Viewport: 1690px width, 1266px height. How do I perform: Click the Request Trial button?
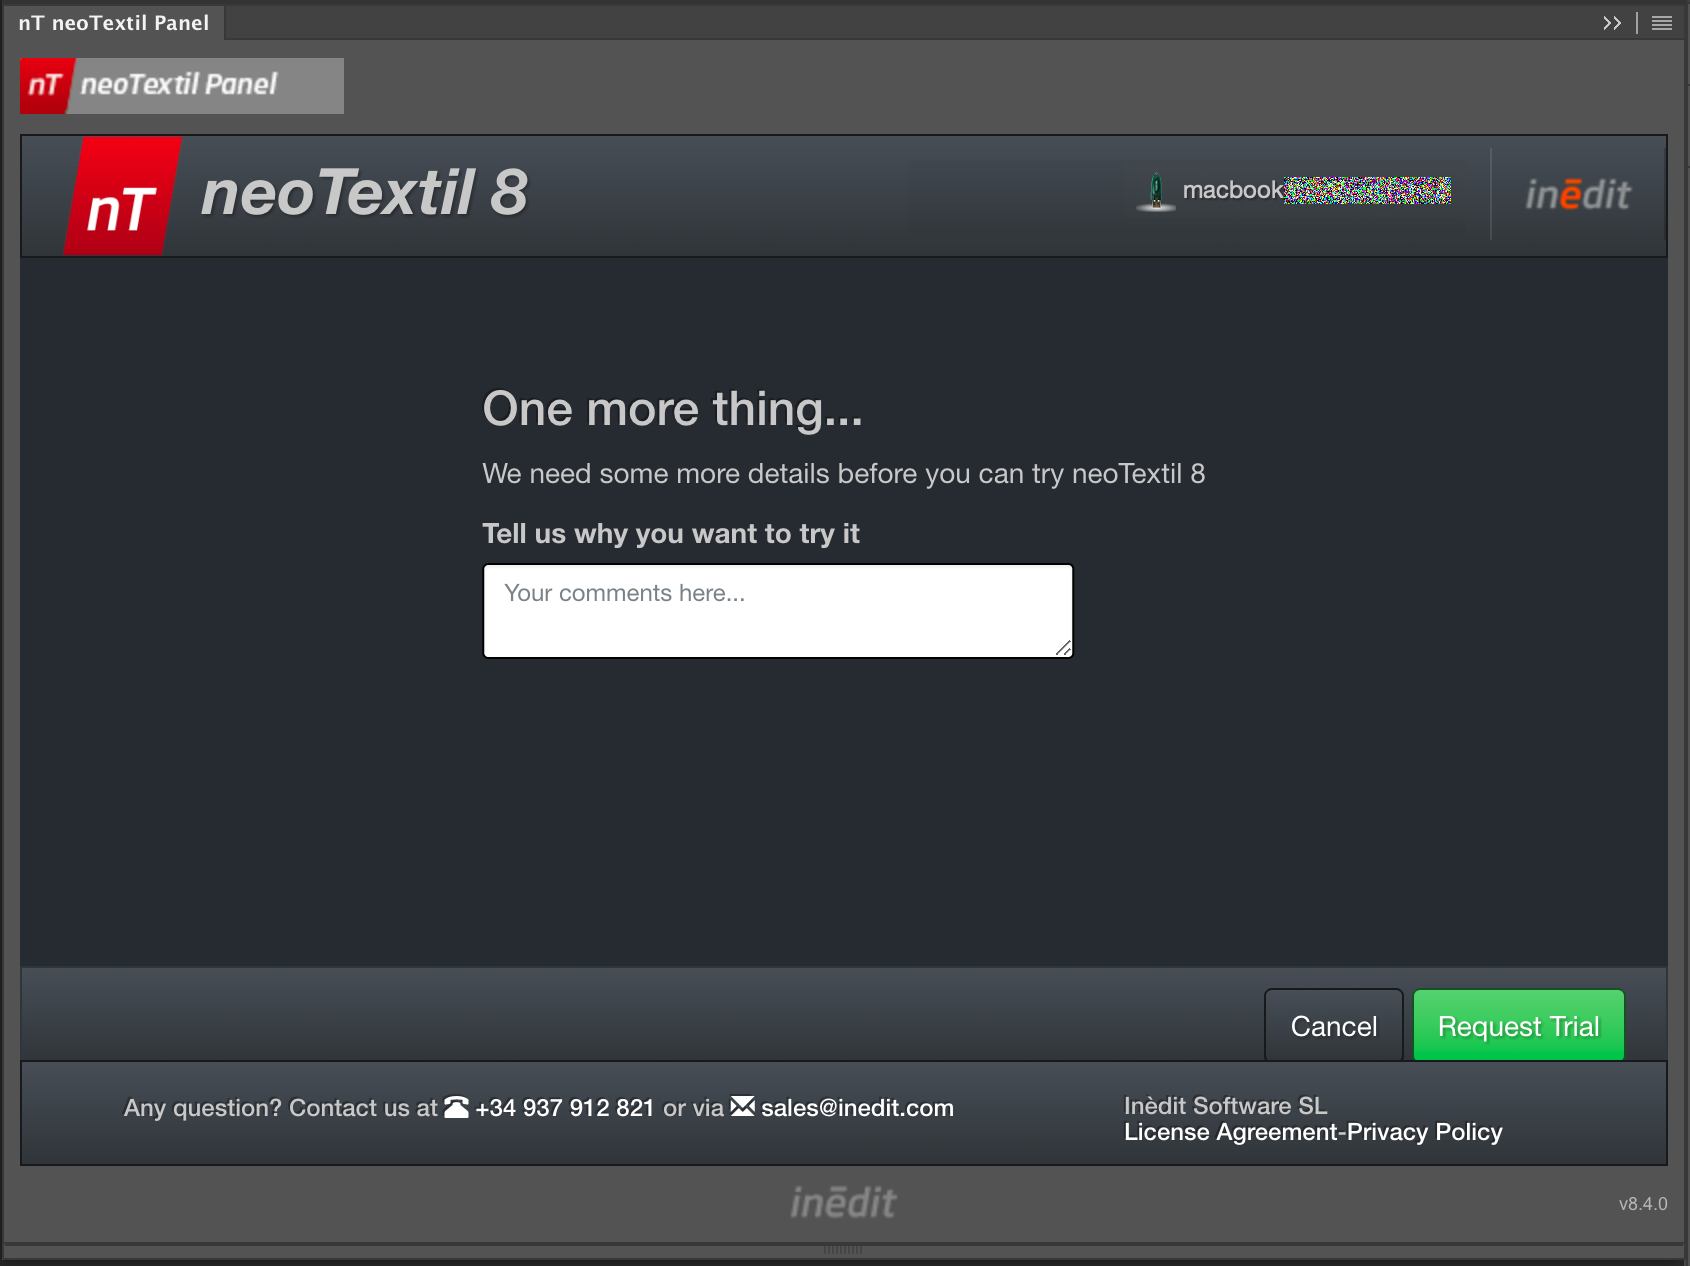[1518, 1025]
